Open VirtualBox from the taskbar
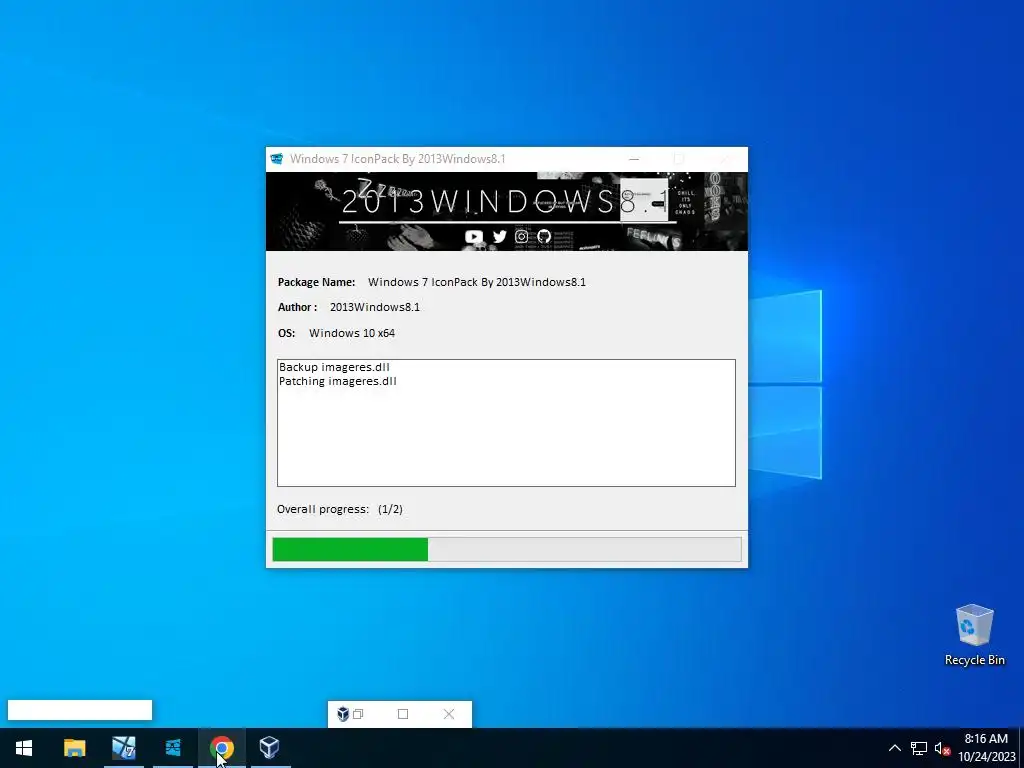The image size is (1024, 768). [270, 748]
